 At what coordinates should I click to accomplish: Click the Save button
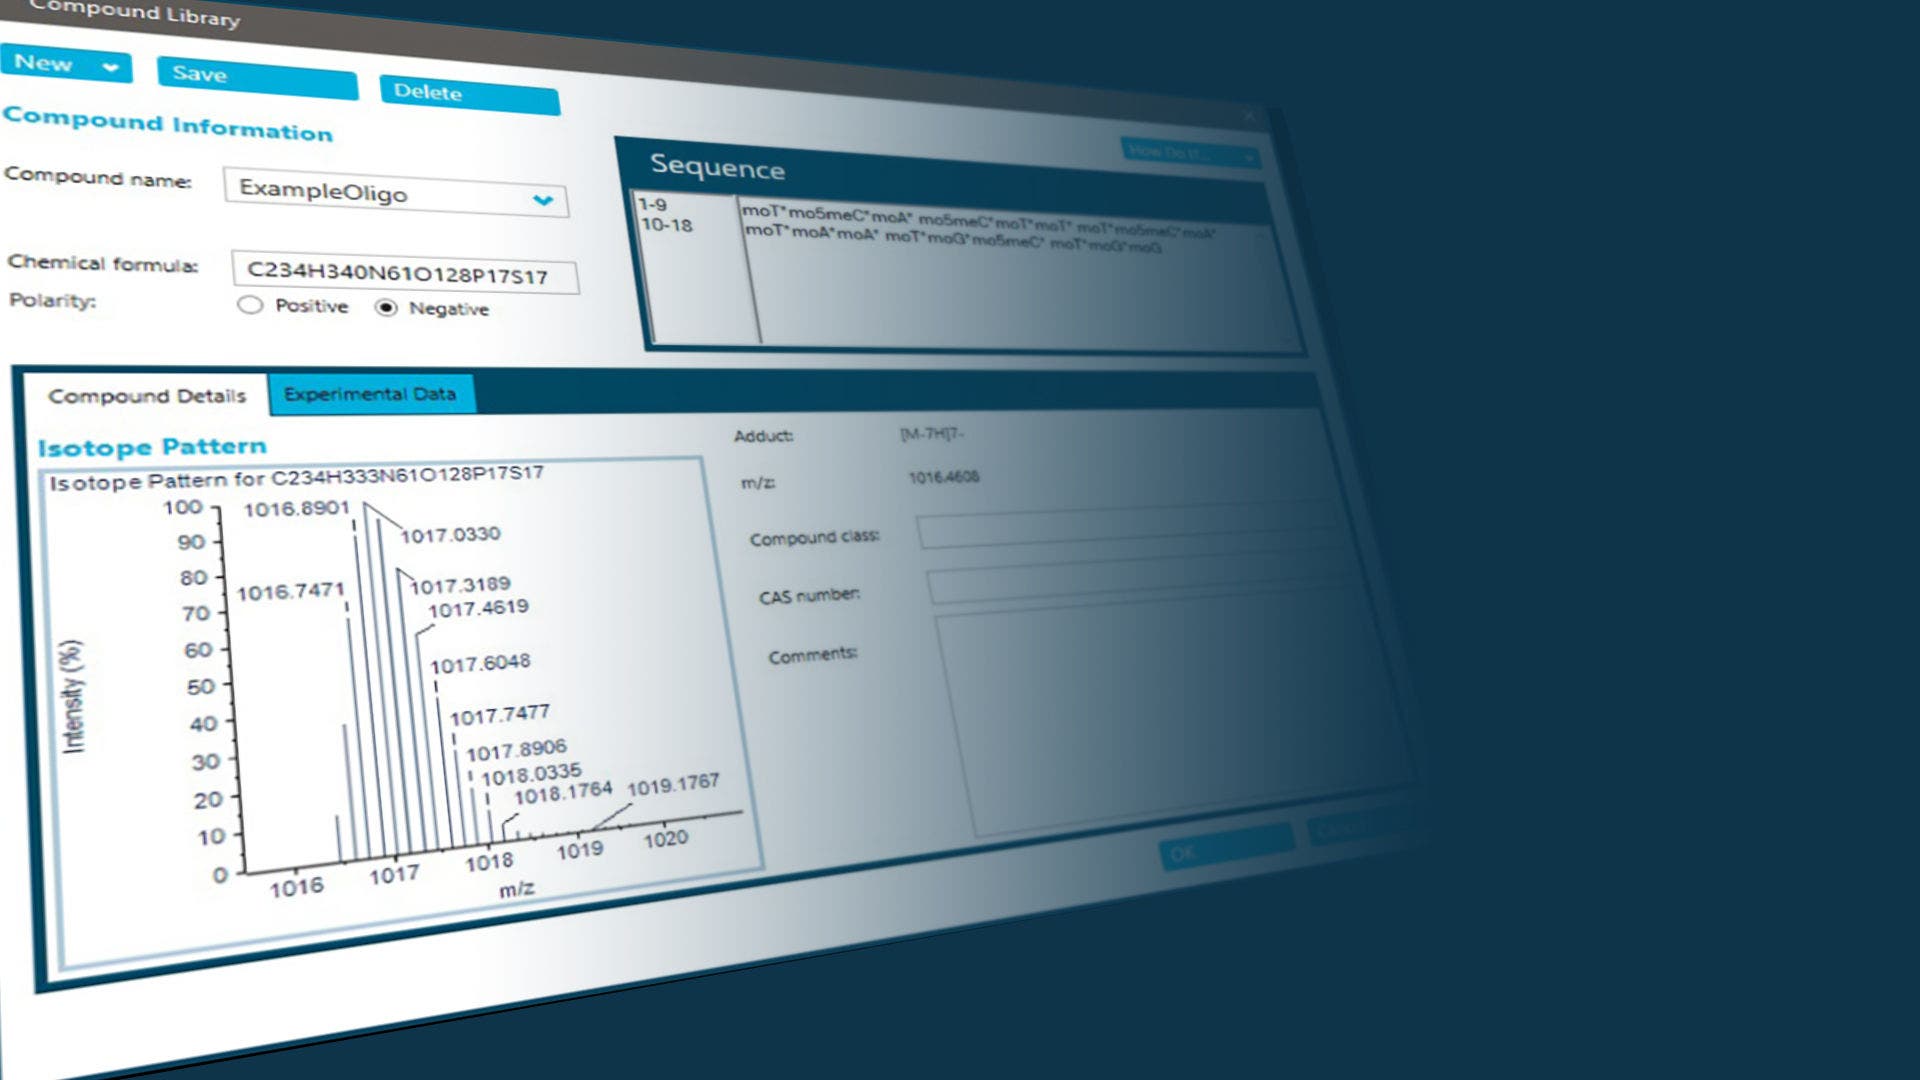coord(256,78)
